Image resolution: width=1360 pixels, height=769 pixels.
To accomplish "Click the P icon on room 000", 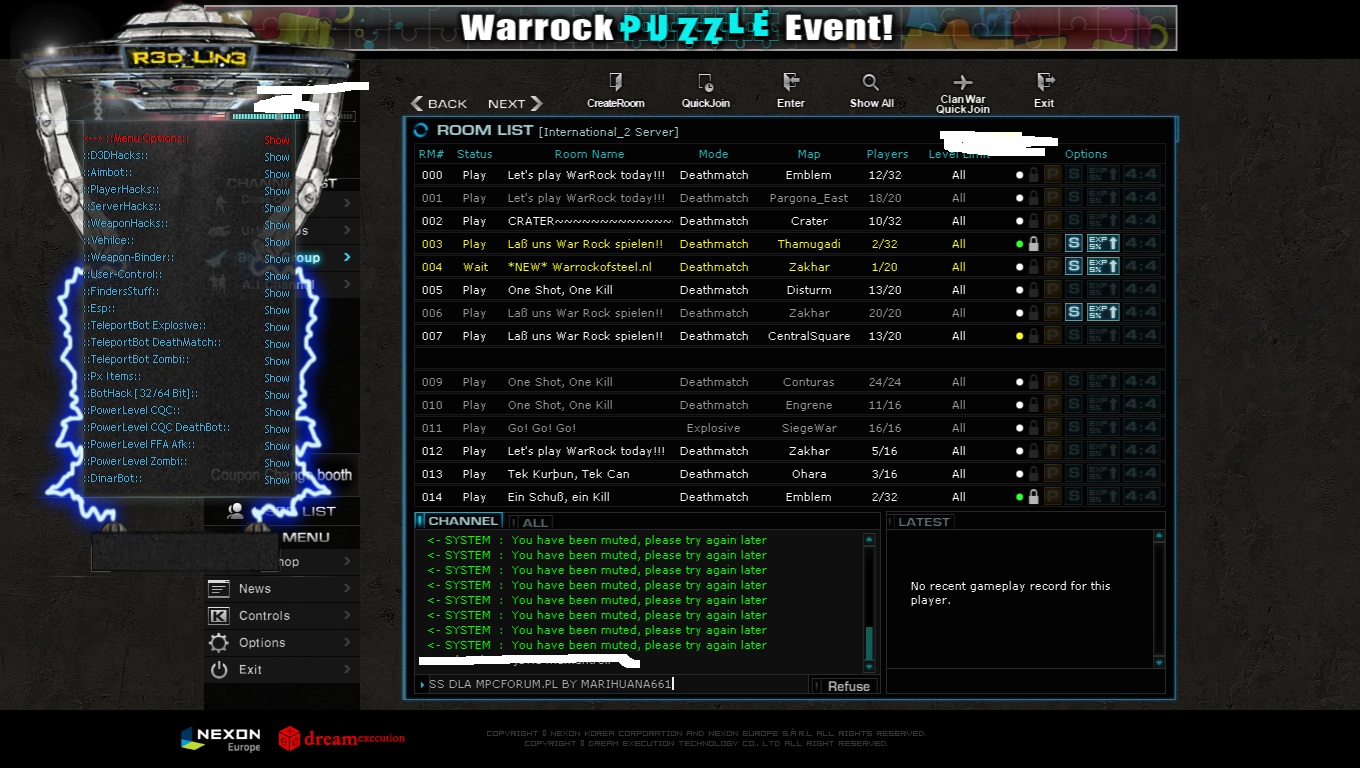I will point(1052,175).
